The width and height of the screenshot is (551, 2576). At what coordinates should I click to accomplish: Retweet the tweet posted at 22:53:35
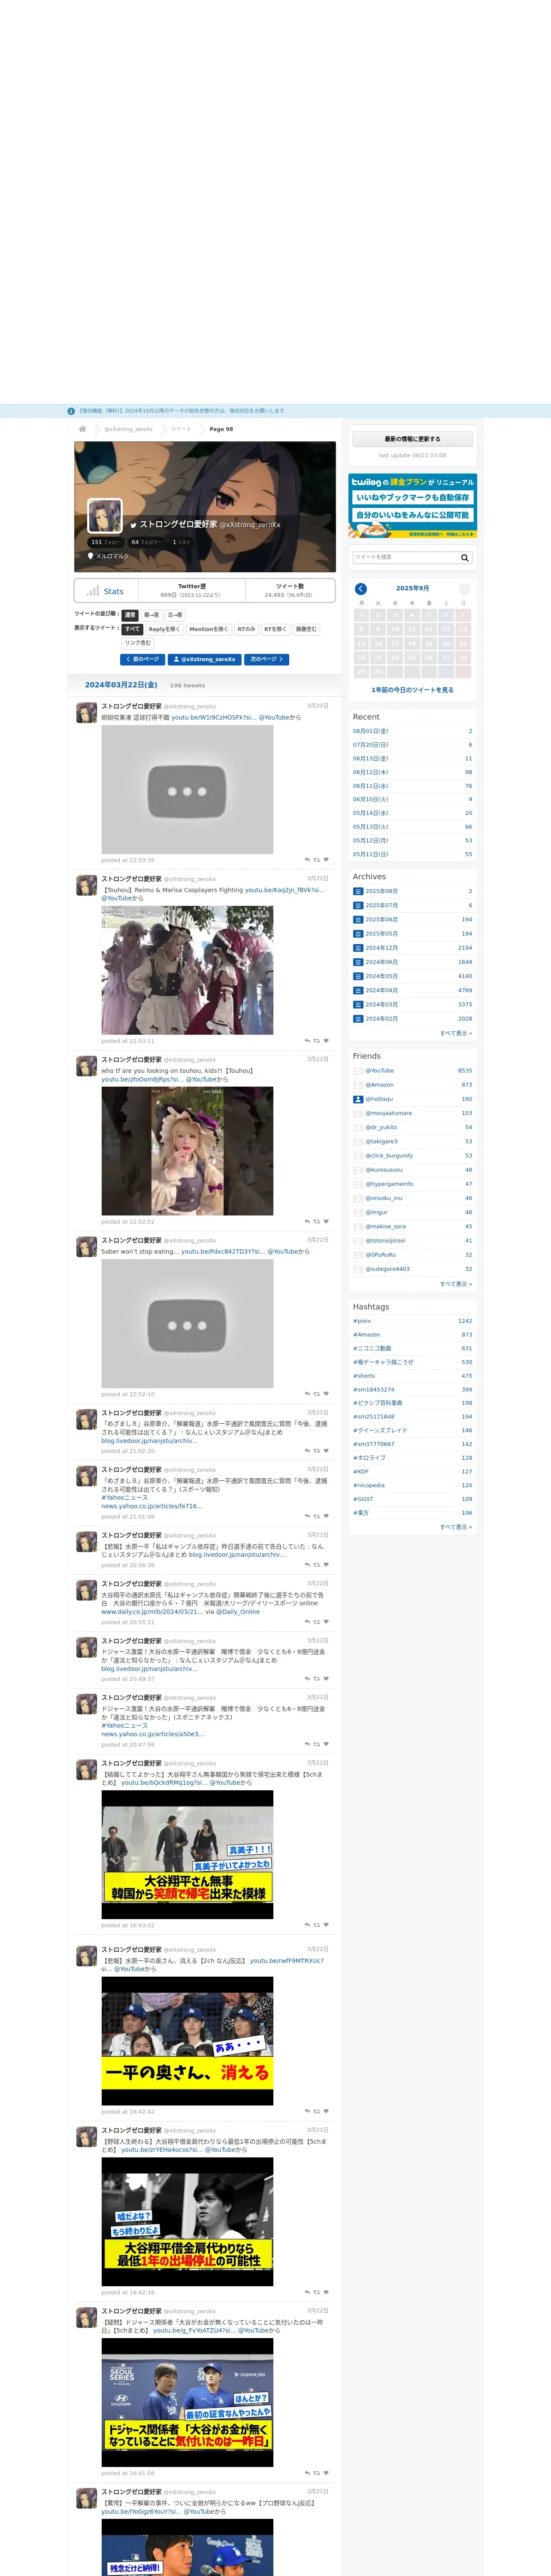point(317,860)
